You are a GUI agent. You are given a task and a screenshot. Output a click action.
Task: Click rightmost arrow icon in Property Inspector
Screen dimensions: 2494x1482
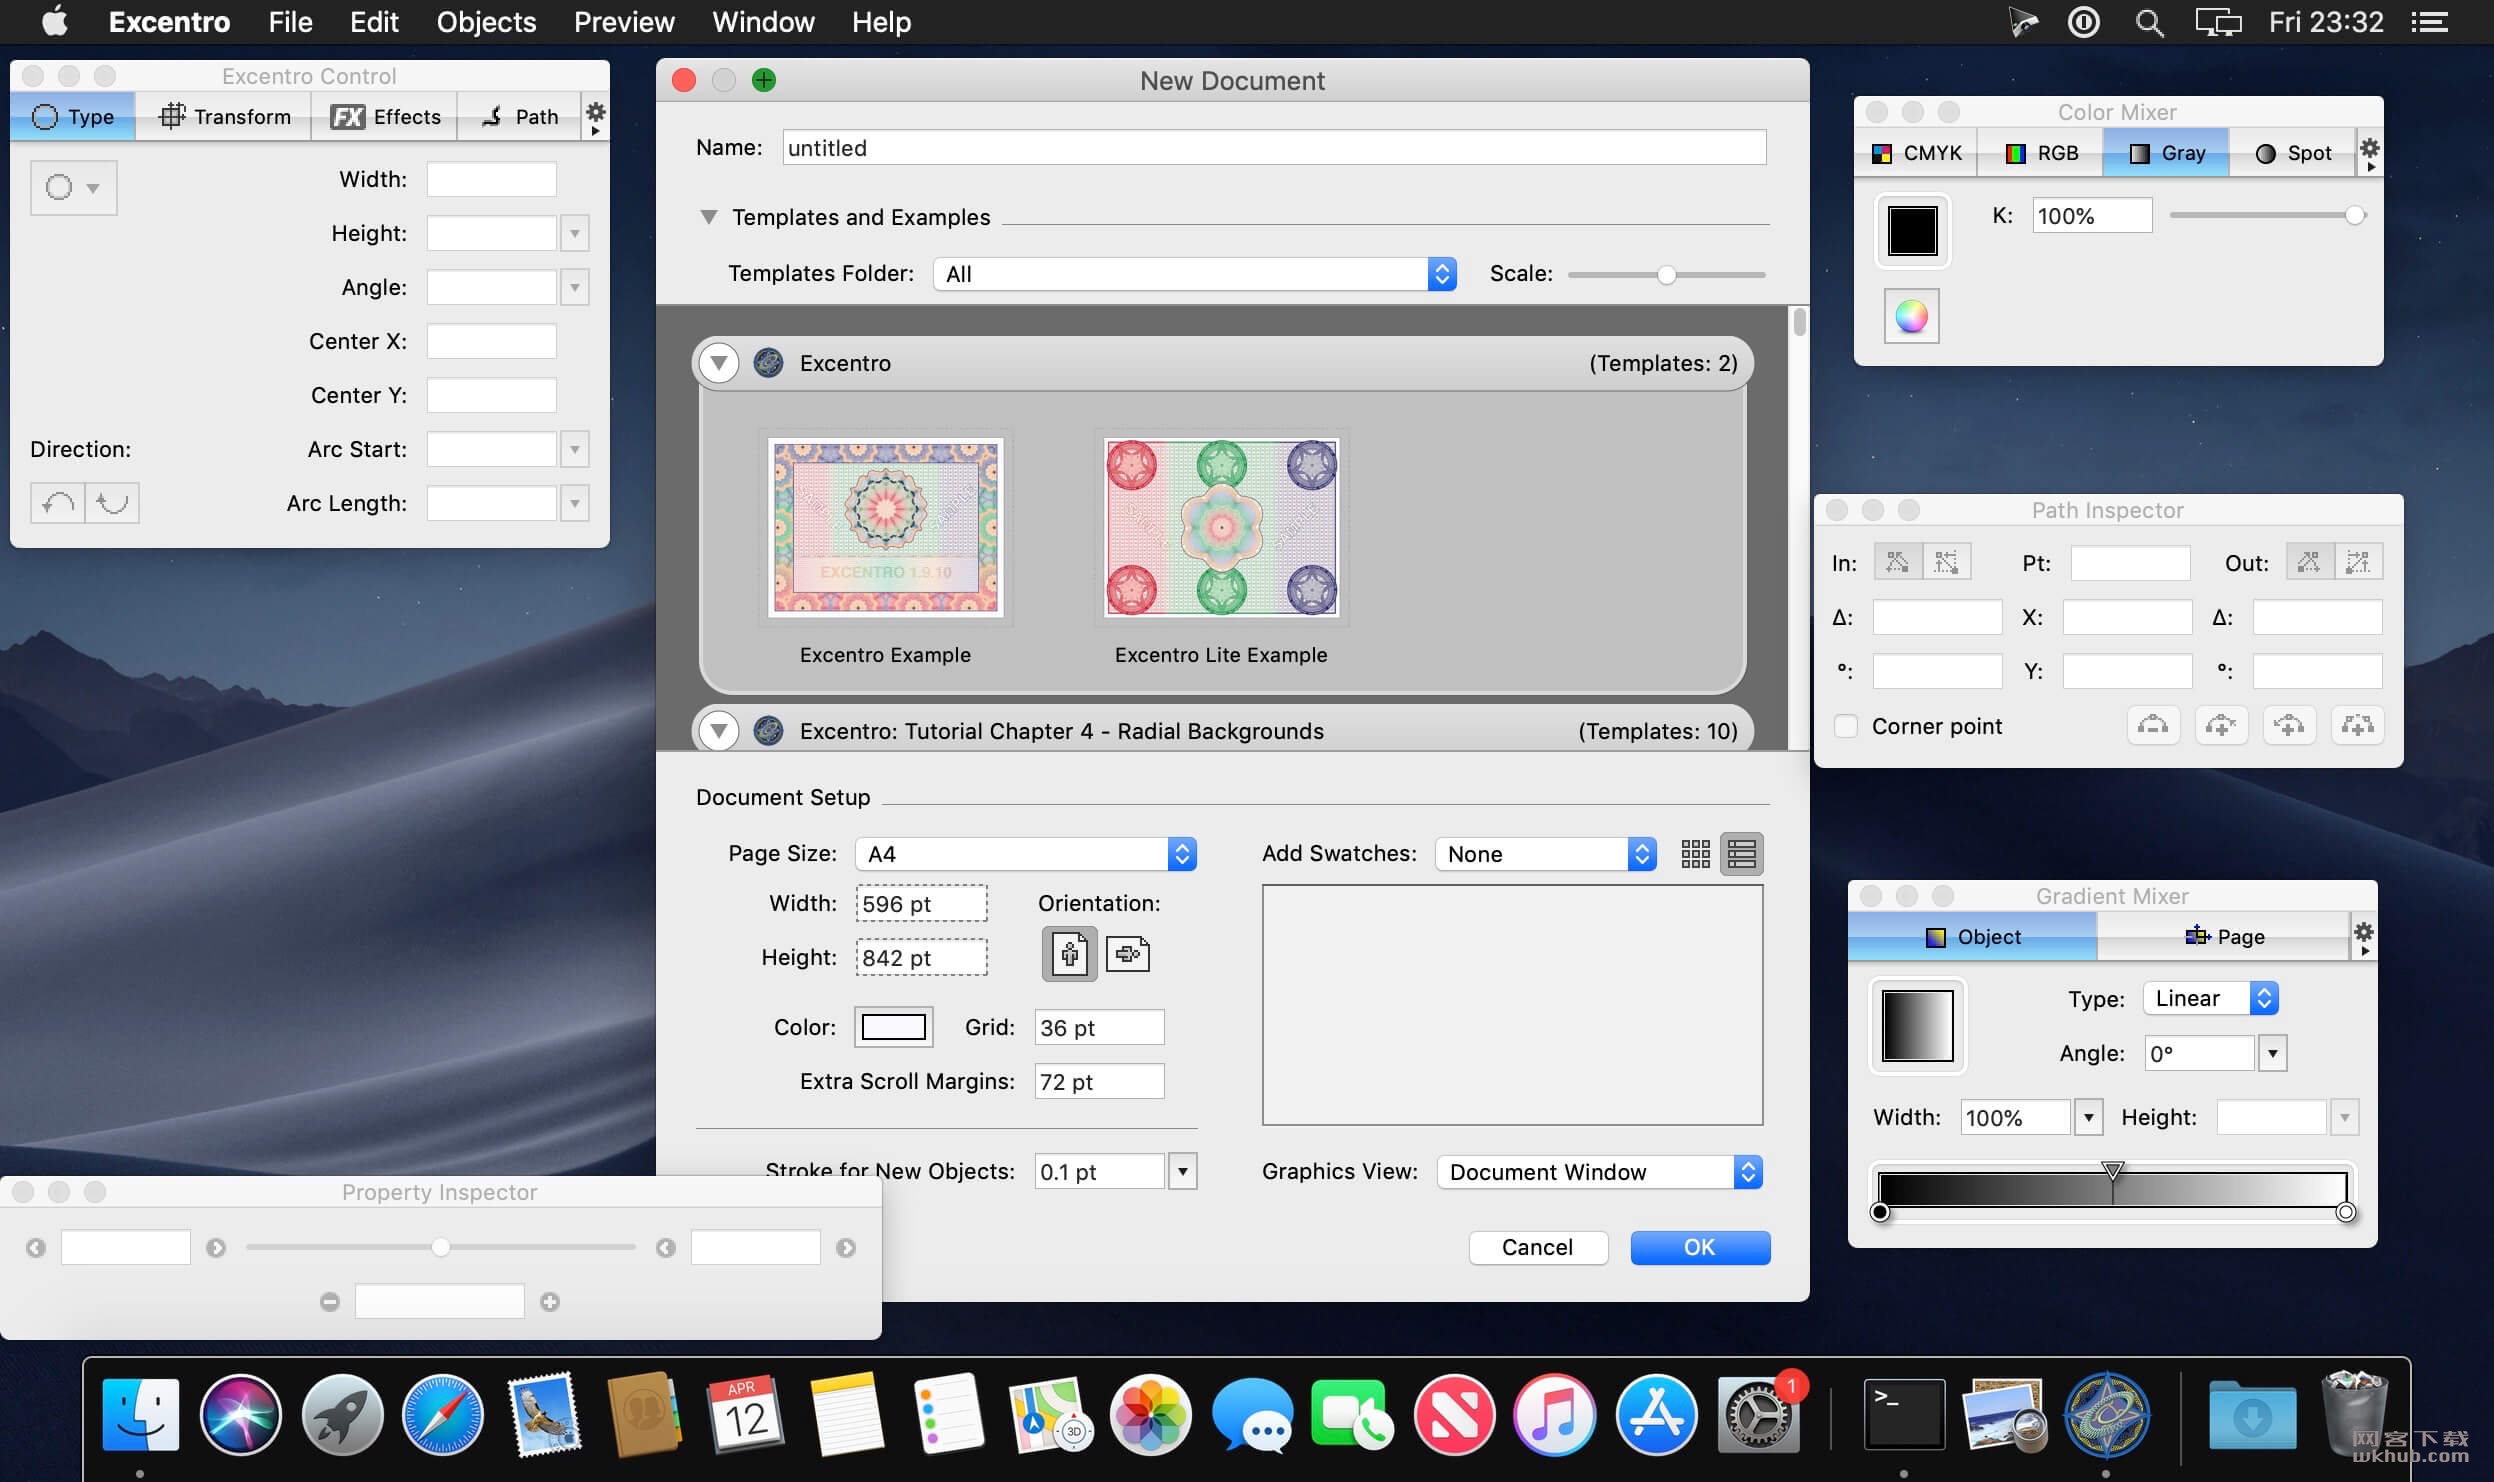tap(846, 1248)
